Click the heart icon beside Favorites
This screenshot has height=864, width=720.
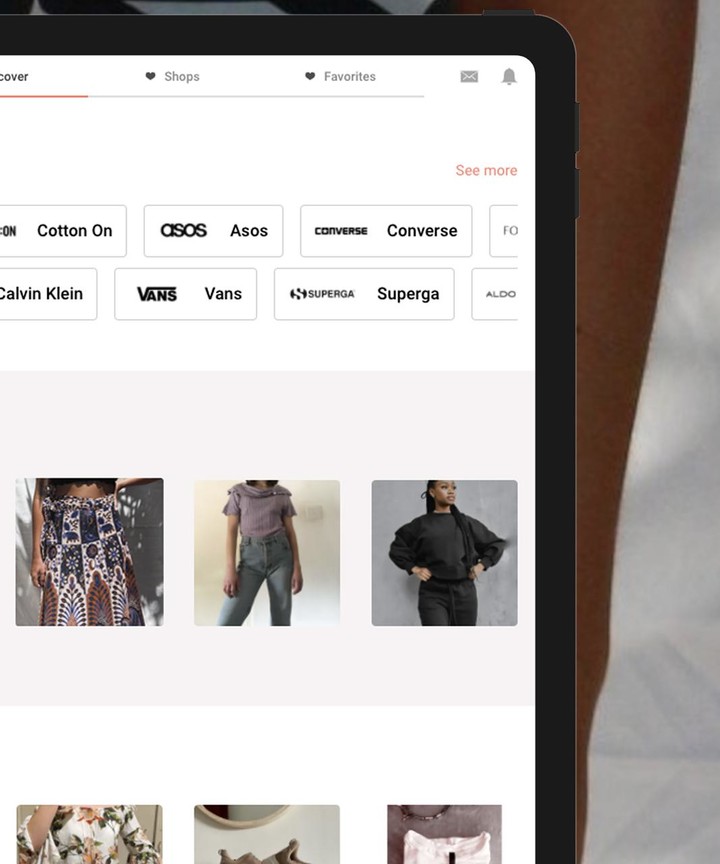point(310,76)
